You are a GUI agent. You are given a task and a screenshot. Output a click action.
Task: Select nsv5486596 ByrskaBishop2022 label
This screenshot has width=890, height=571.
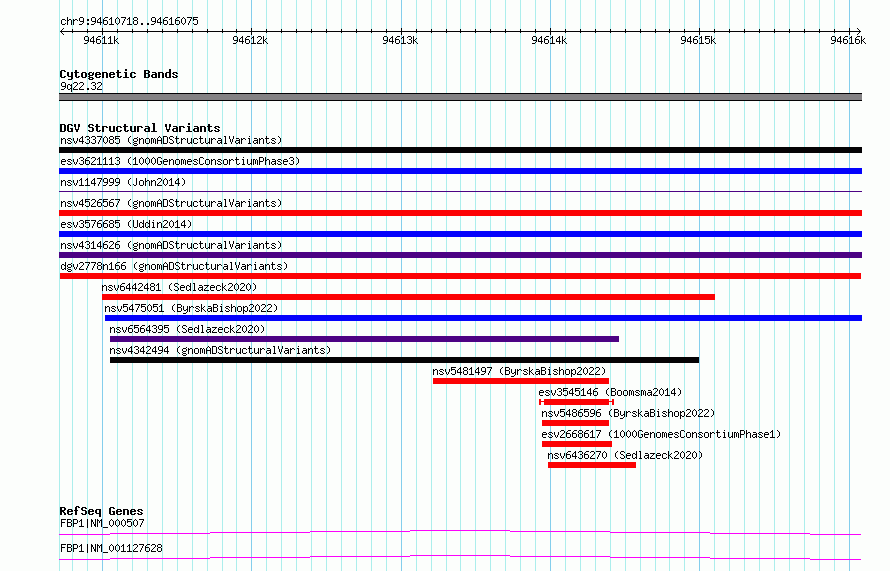point(628,413)
